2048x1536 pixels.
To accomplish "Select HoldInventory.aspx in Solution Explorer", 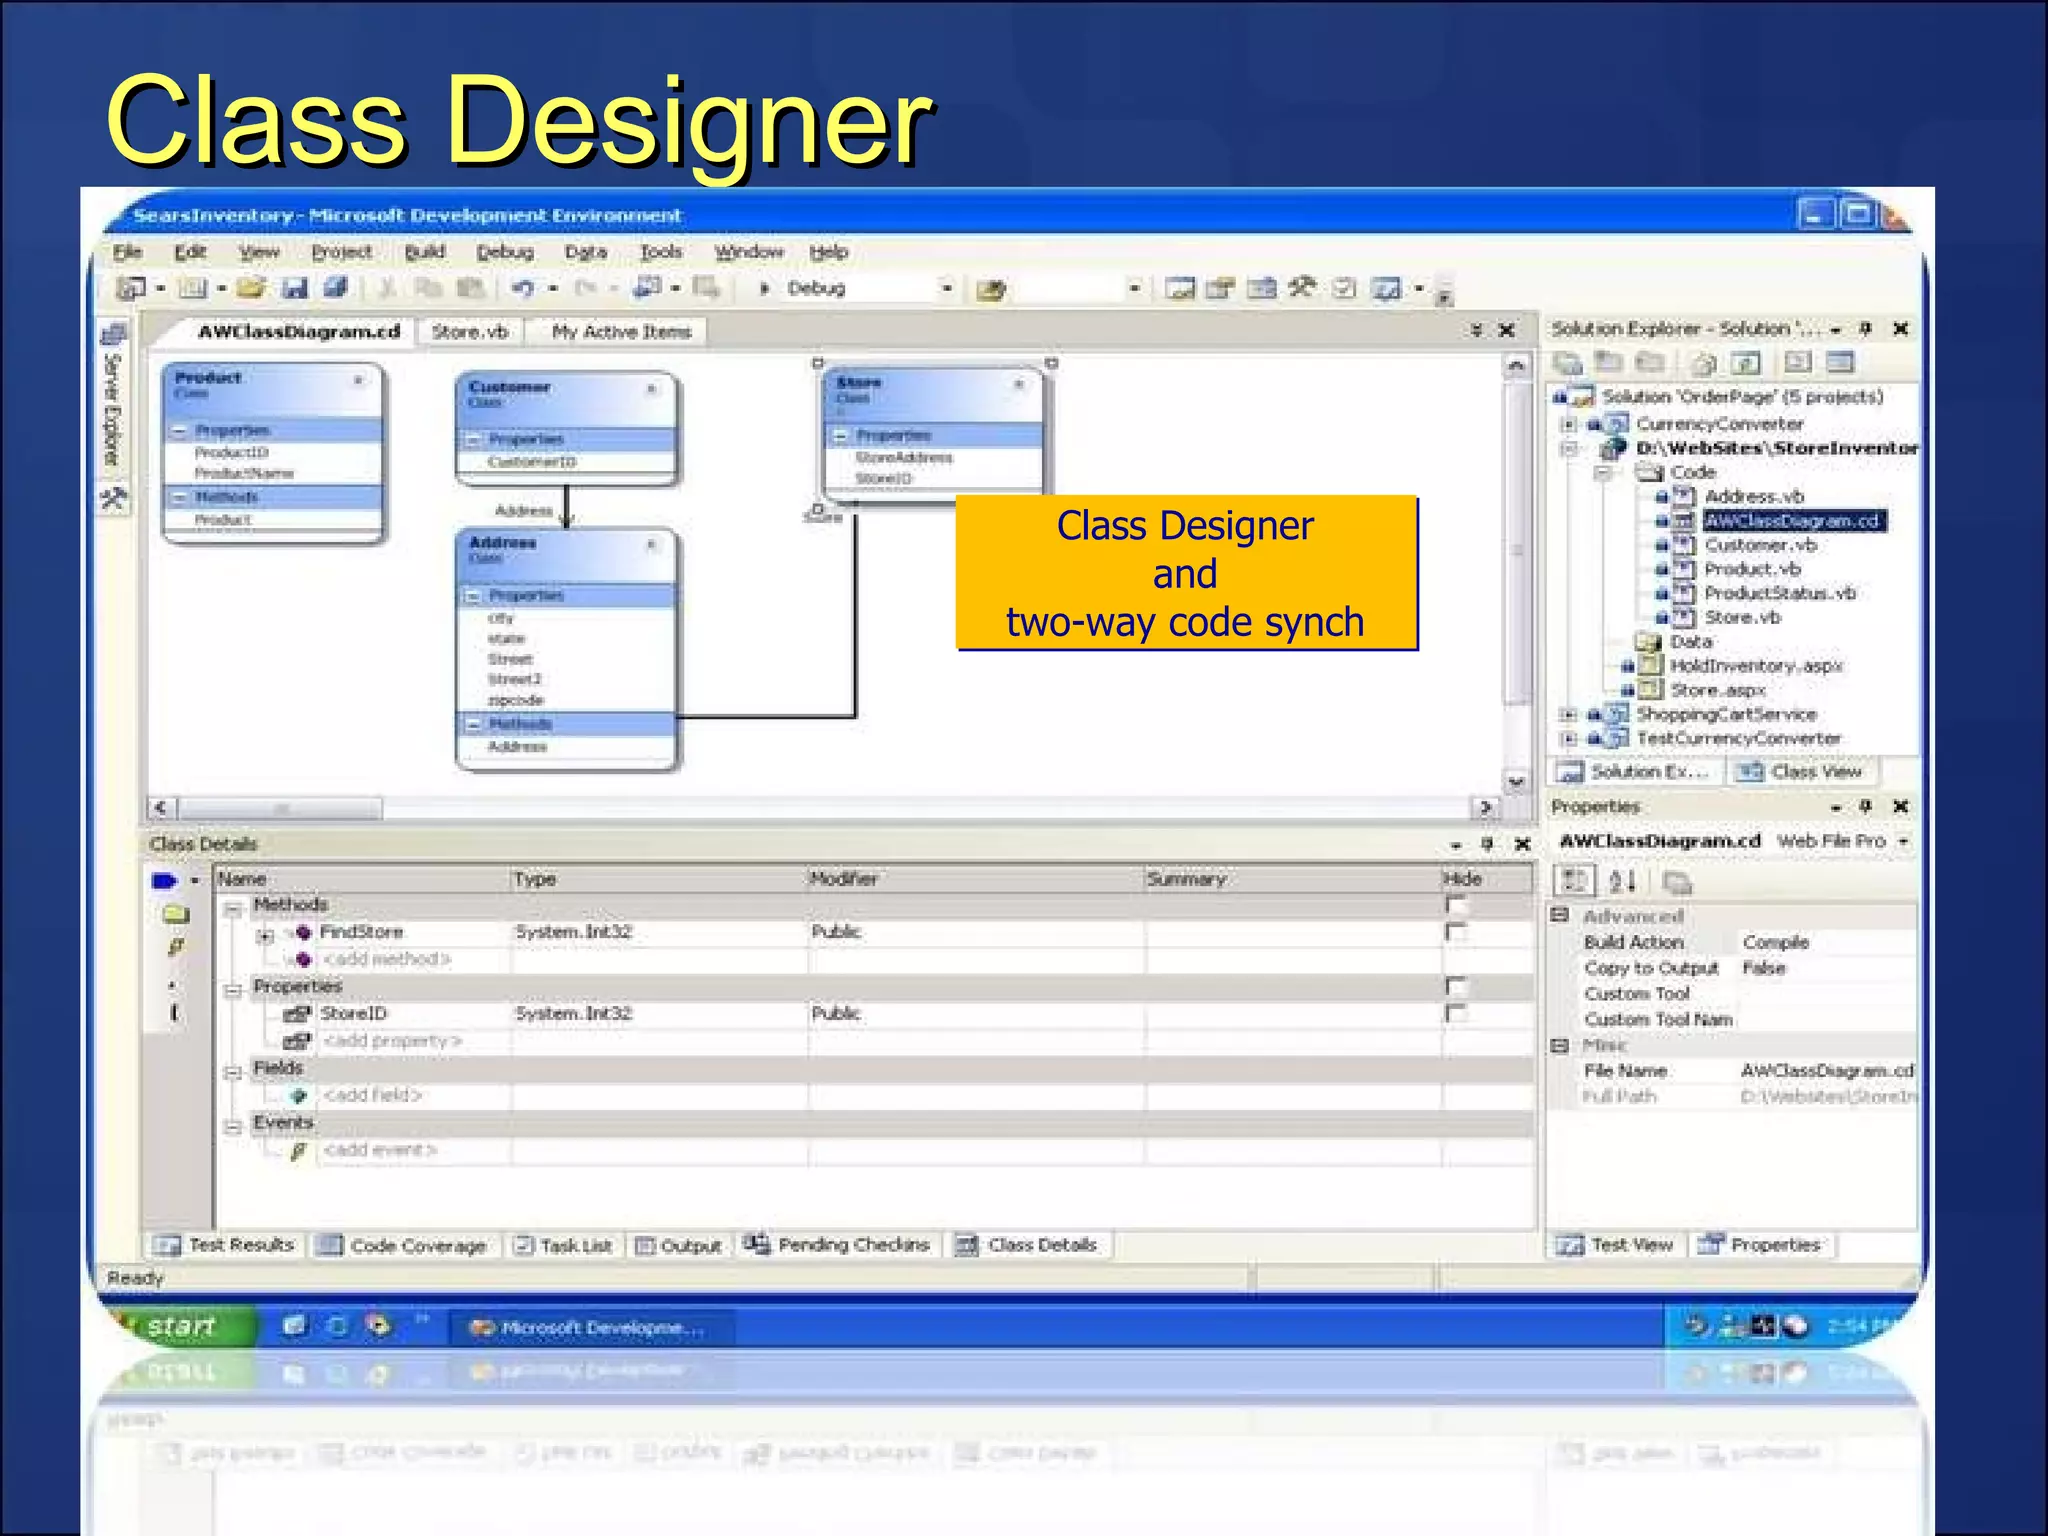I will (1756, 666).
